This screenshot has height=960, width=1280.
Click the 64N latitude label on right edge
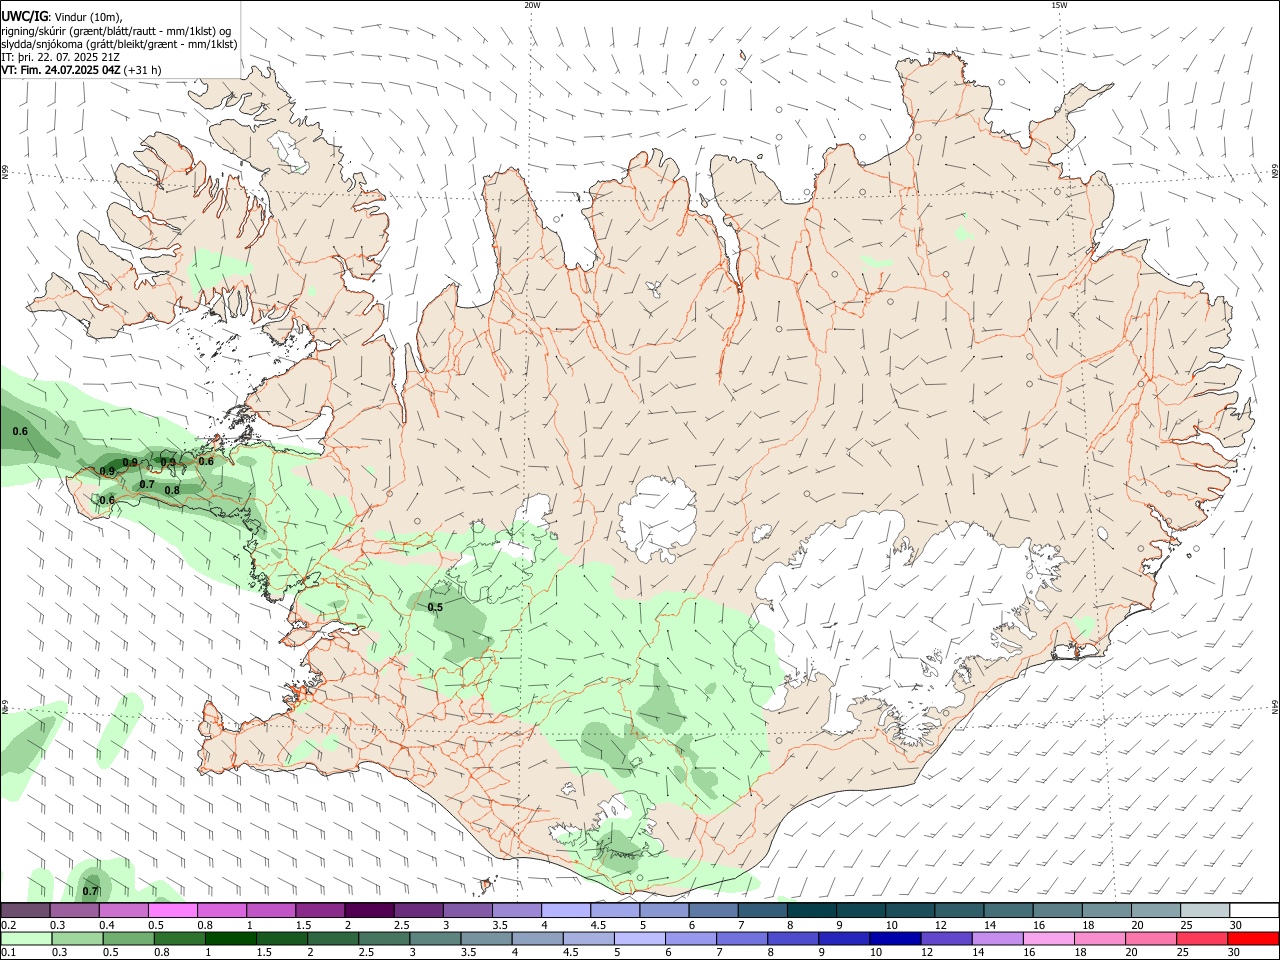point(1275,706)
